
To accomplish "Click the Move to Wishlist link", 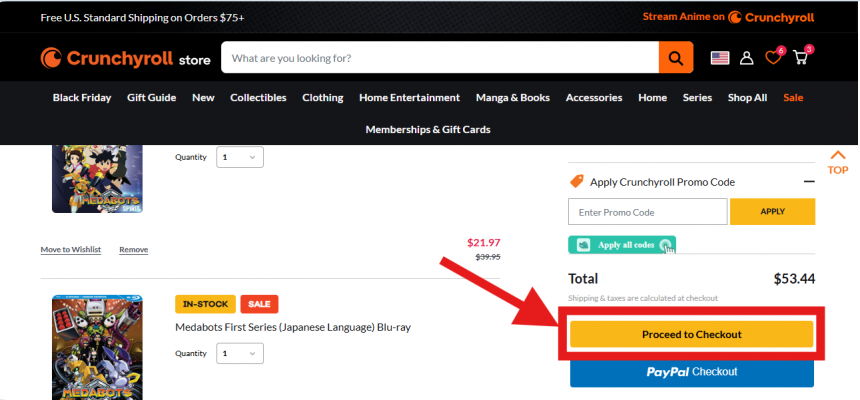I will tap(70, 249).
